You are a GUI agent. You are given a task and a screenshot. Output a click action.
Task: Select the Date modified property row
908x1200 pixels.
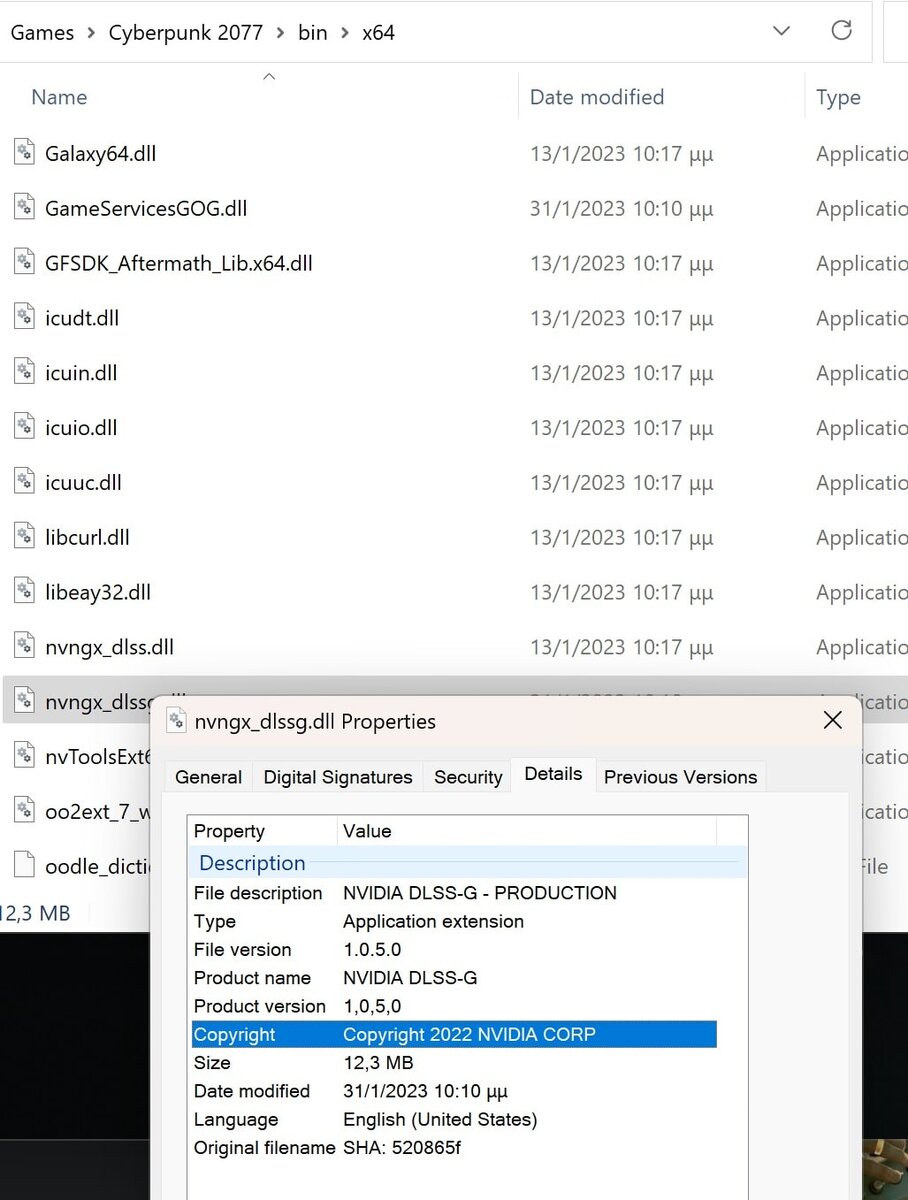[454, 1091]
